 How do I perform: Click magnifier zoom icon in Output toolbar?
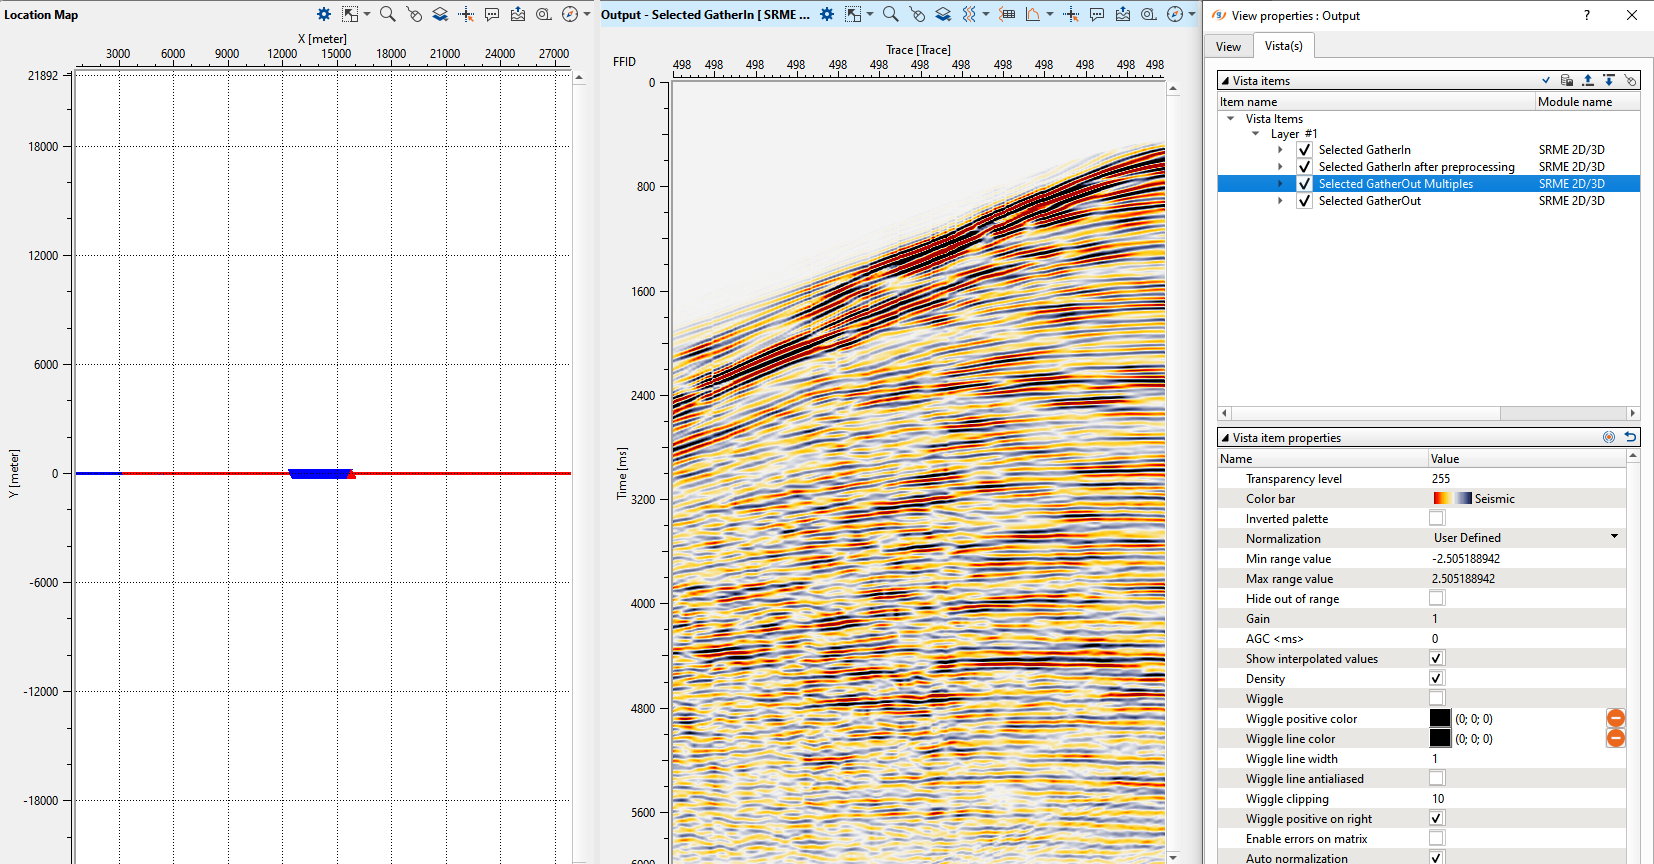point(890,14)
